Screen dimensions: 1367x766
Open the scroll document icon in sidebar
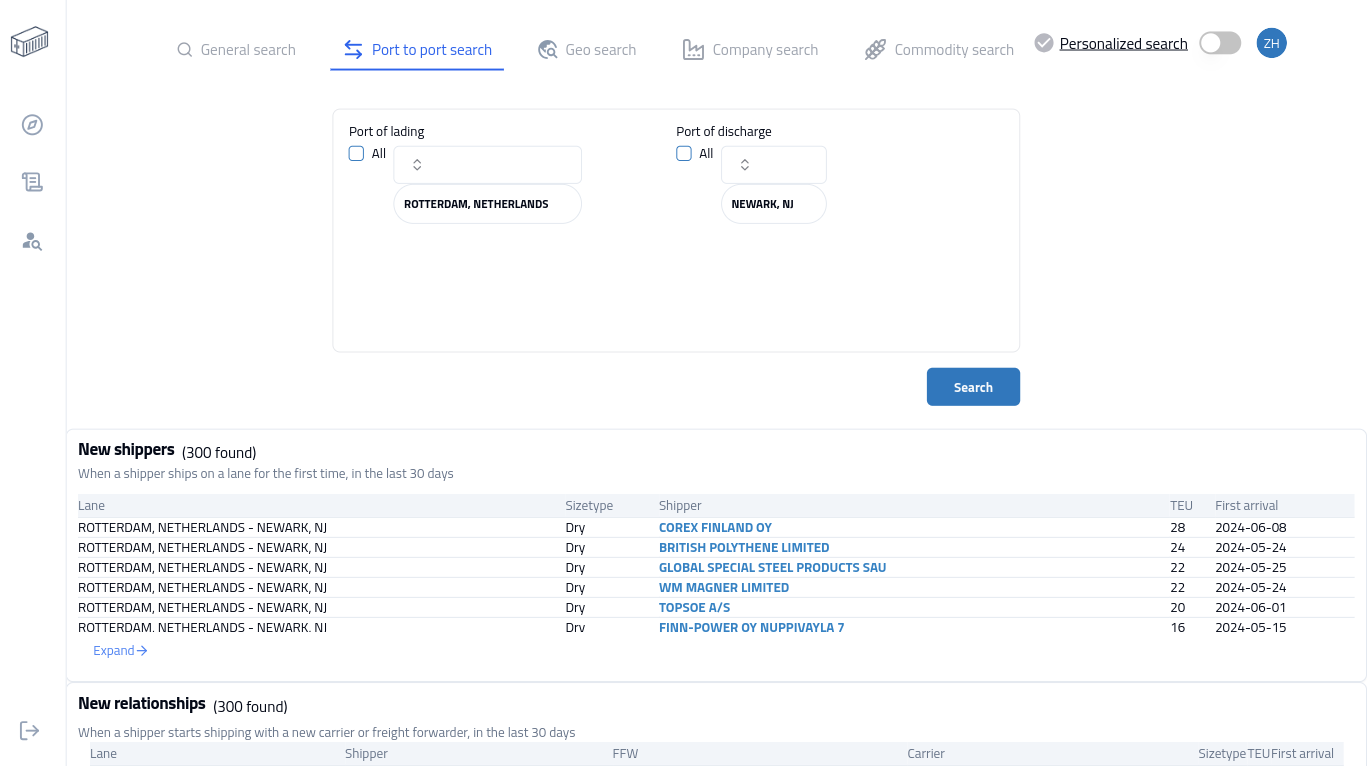tap(32, 182)
